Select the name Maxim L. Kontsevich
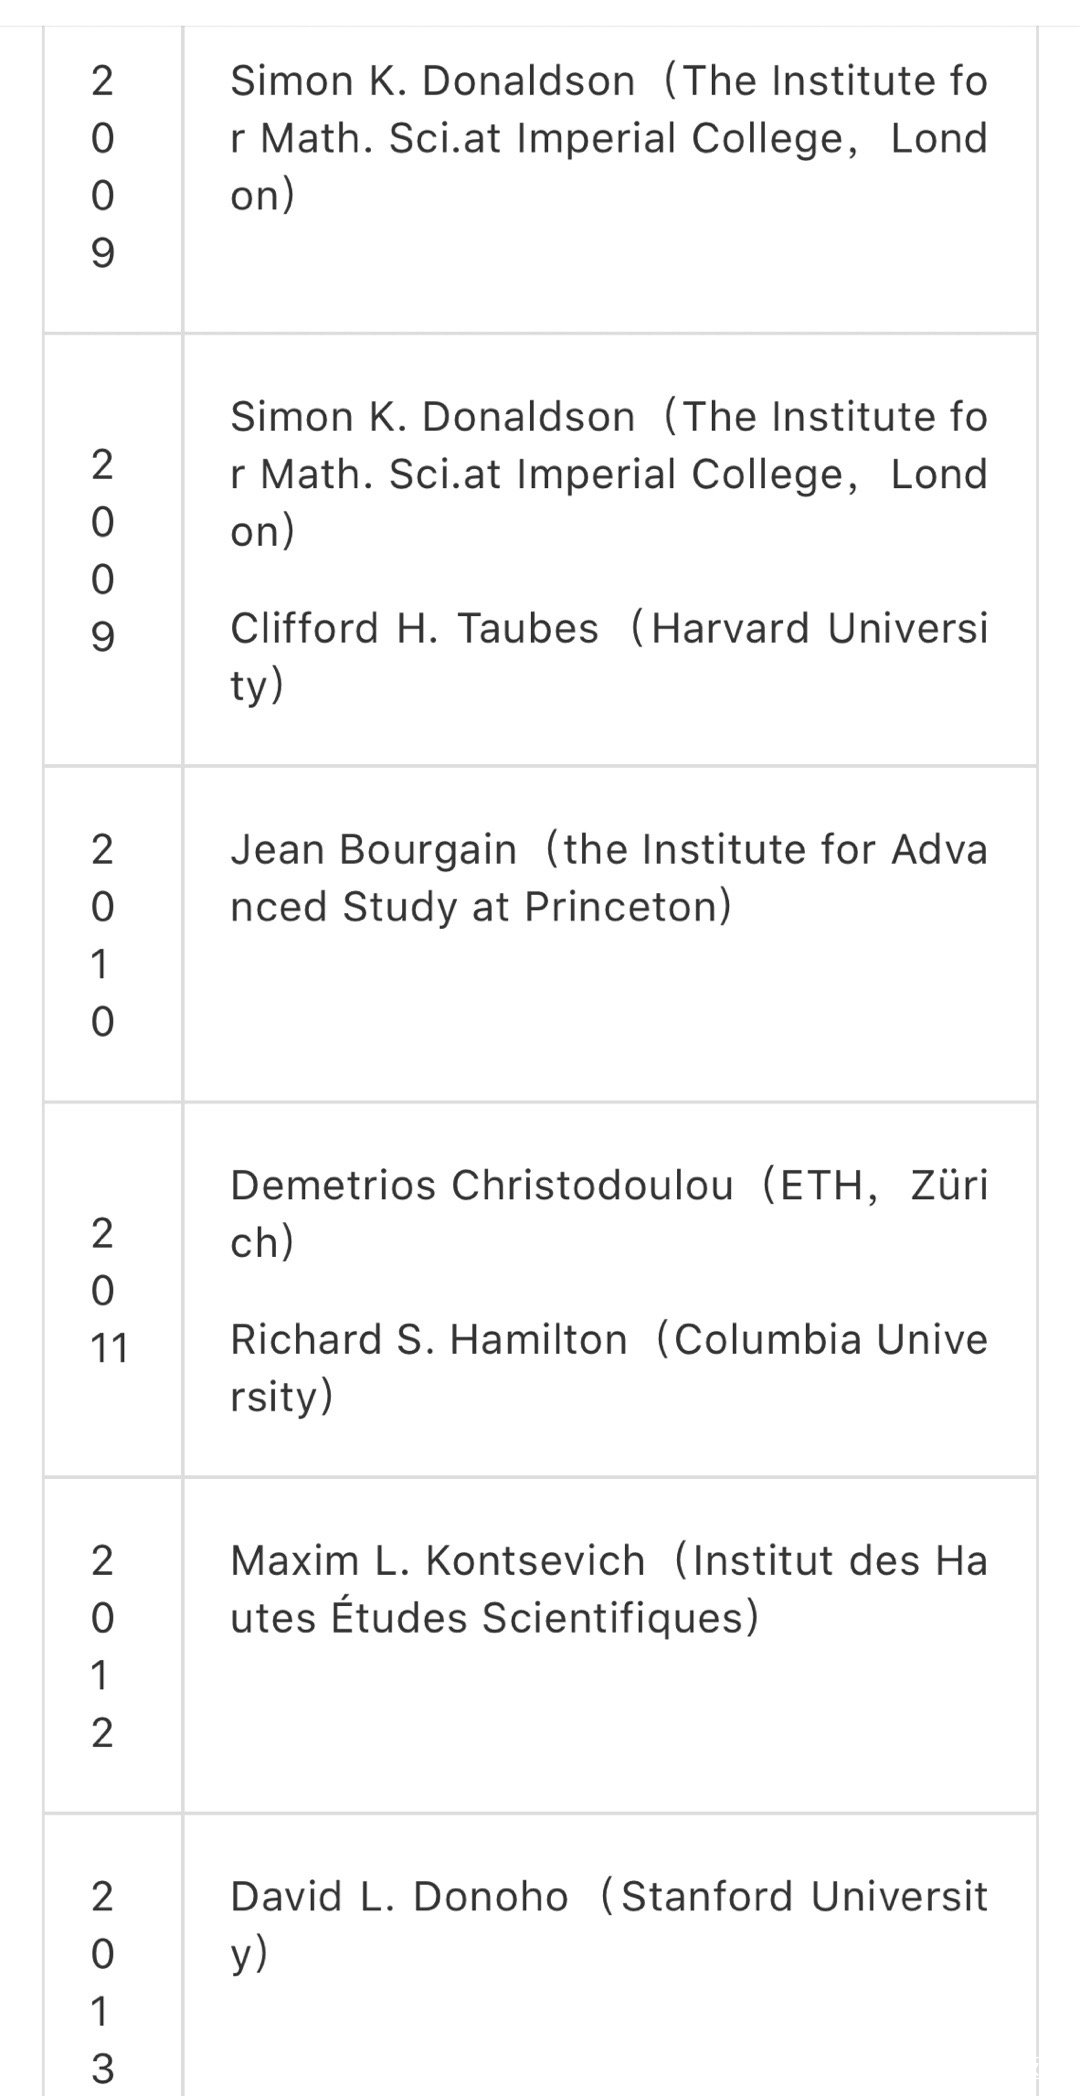This screenshot has height=2096, width=1080. tap(437, 1561)
